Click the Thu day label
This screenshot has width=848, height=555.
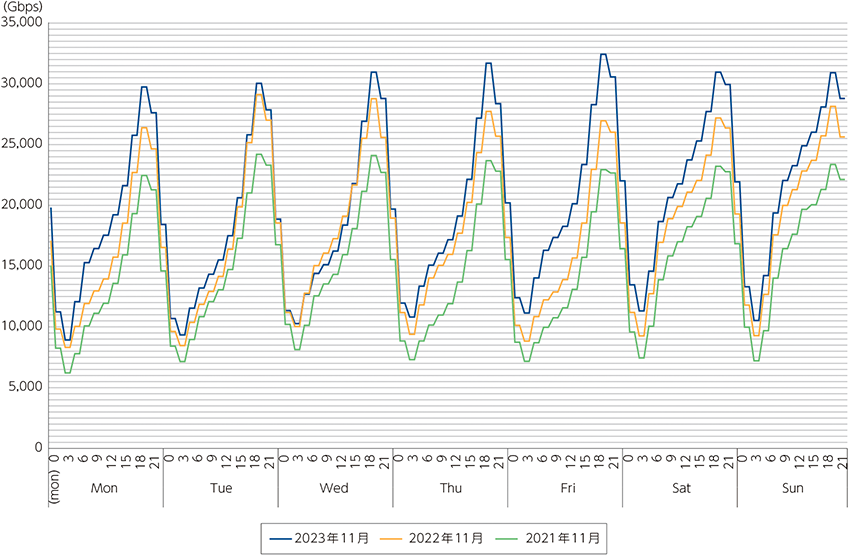(450, 489)
